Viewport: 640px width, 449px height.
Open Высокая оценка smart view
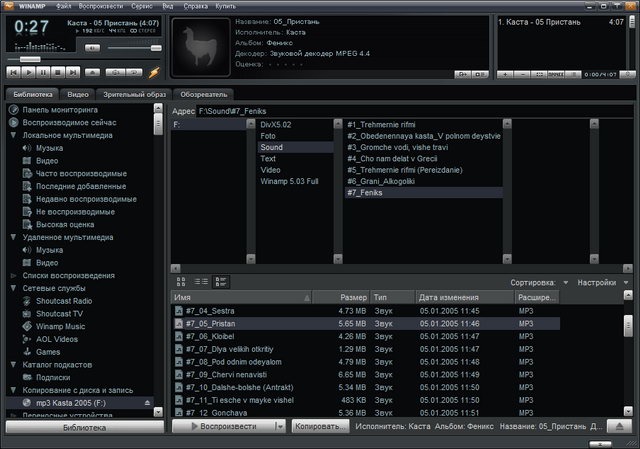pyautogui.click(x=65, y=224)
